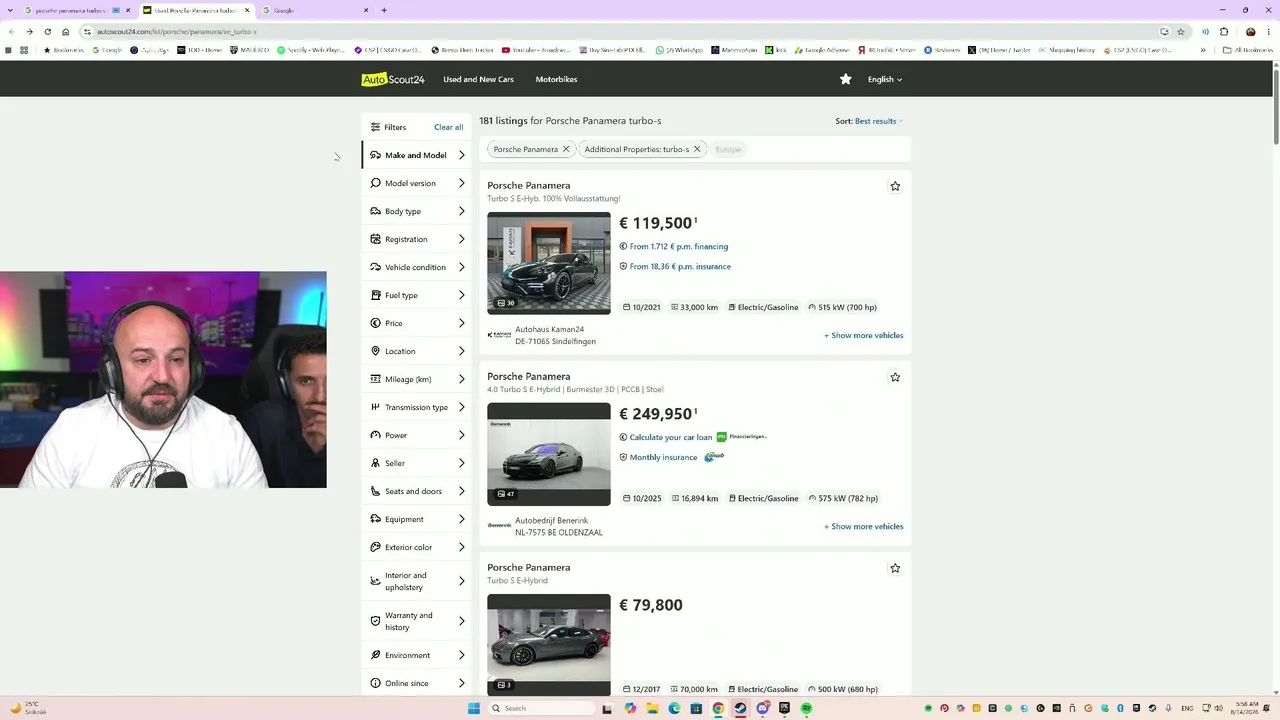Show more vehicles from Autohaus Kaman24
Image resolution: width=1280 pixels, height=720 pixels.
864,335
